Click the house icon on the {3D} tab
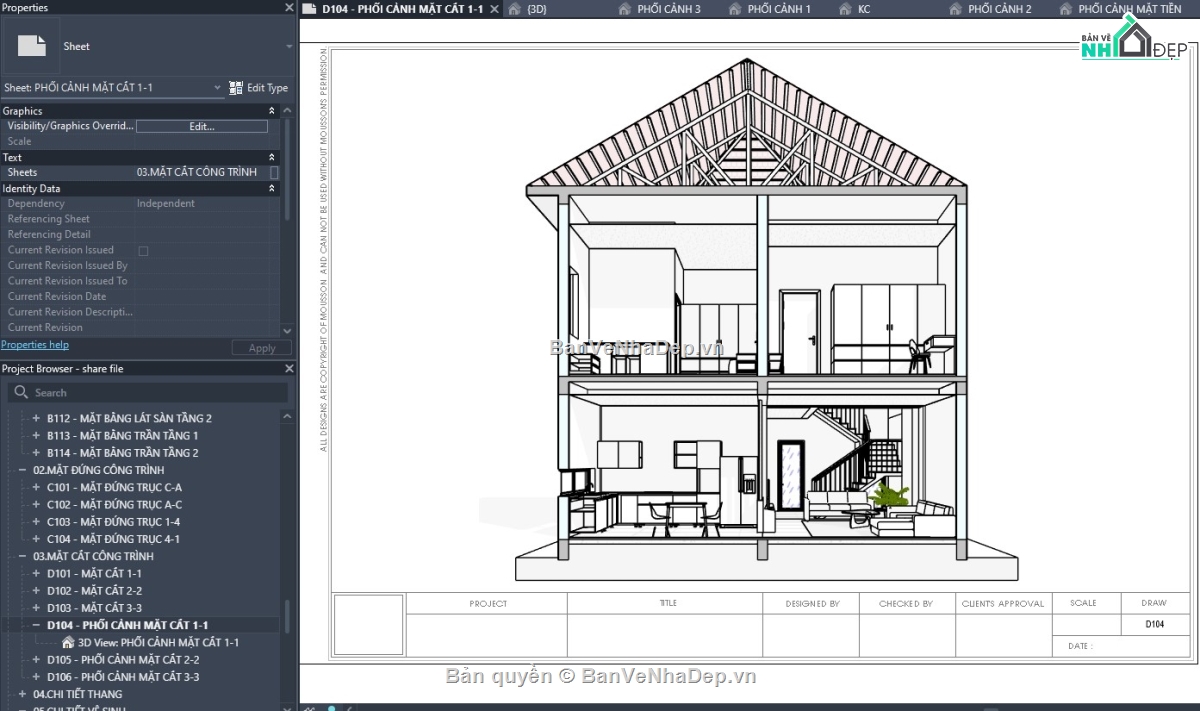 click(x=514, y=9)
